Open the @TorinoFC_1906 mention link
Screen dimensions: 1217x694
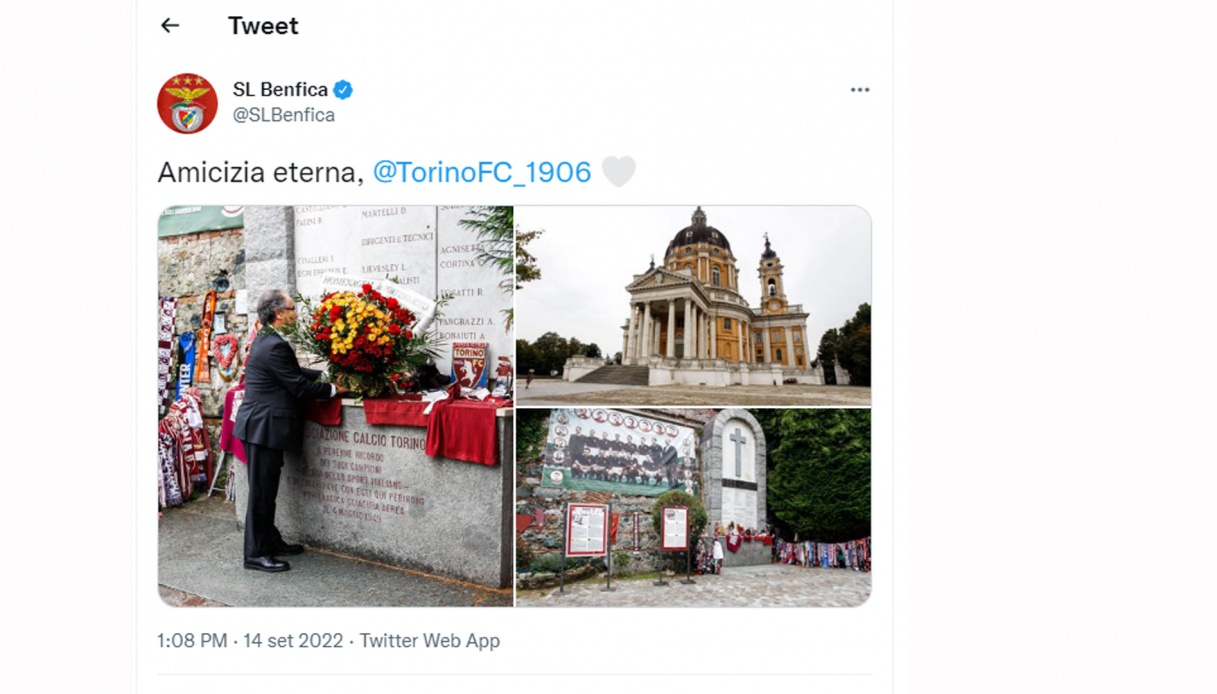pos(482,172)
